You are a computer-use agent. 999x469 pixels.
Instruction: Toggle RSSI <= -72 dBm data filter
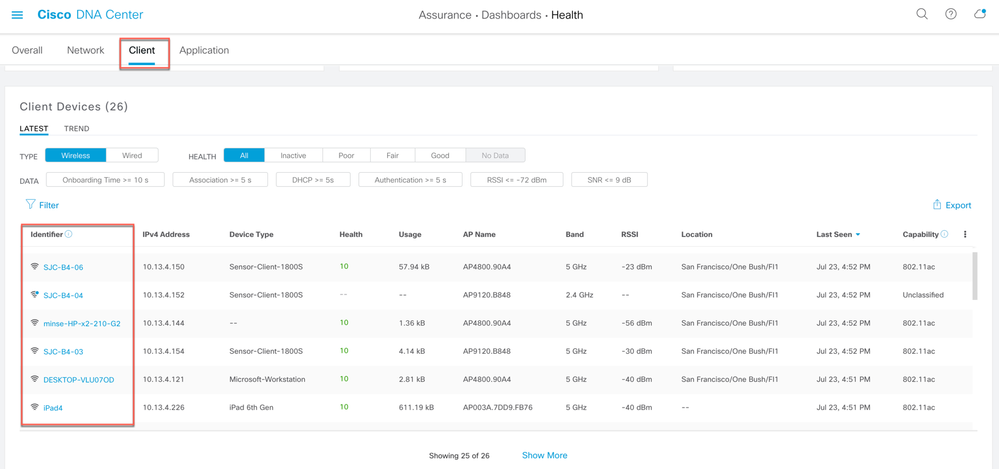coord(517,180)
